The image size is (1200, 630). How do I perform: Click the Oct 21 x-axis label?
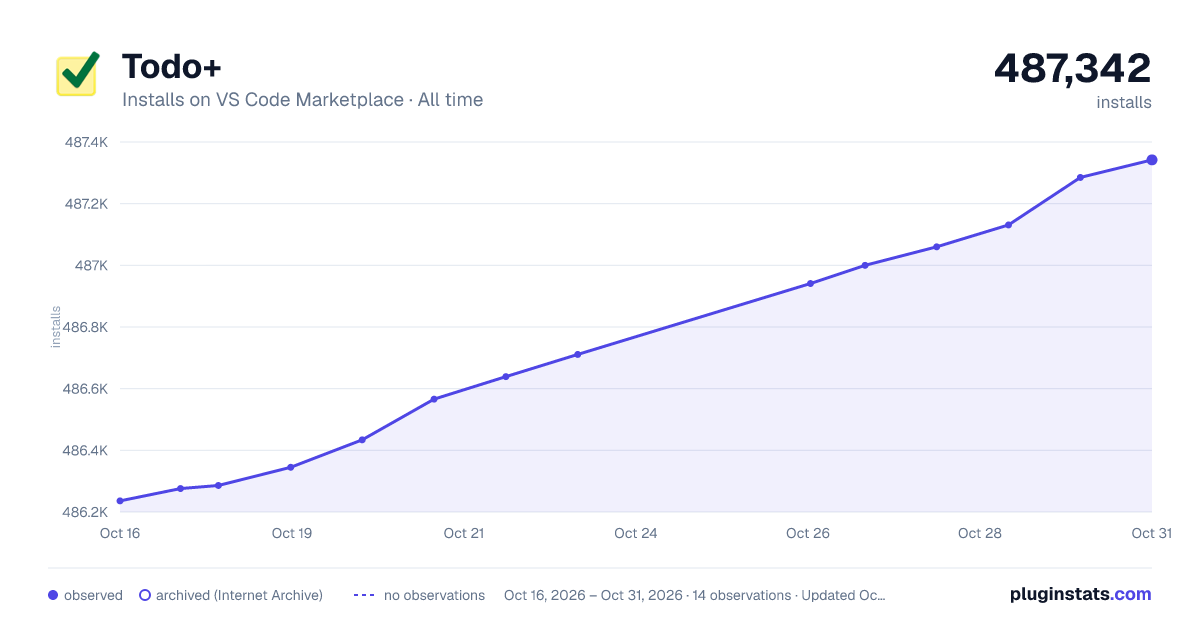click(x=464, y=533)
